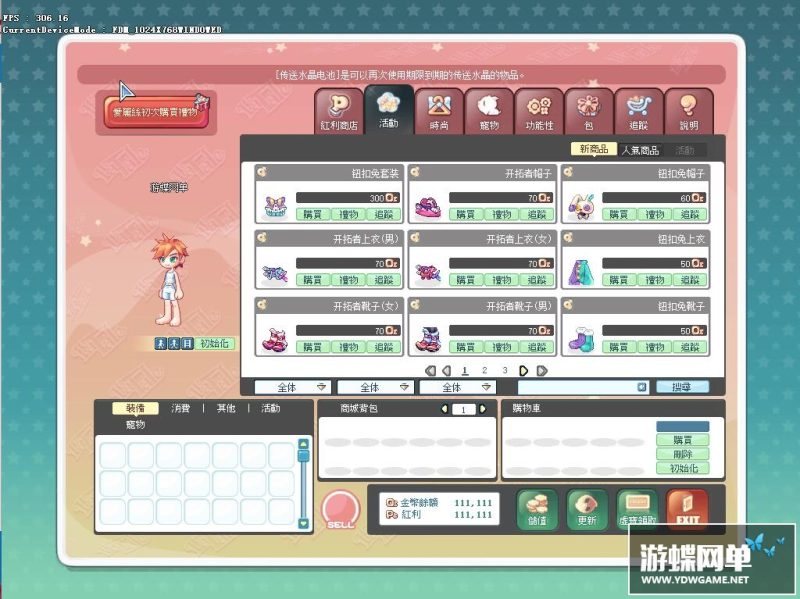Click the 开拓者靴子(女) item icon
The image size is (800, 599).
click(276, 340)
